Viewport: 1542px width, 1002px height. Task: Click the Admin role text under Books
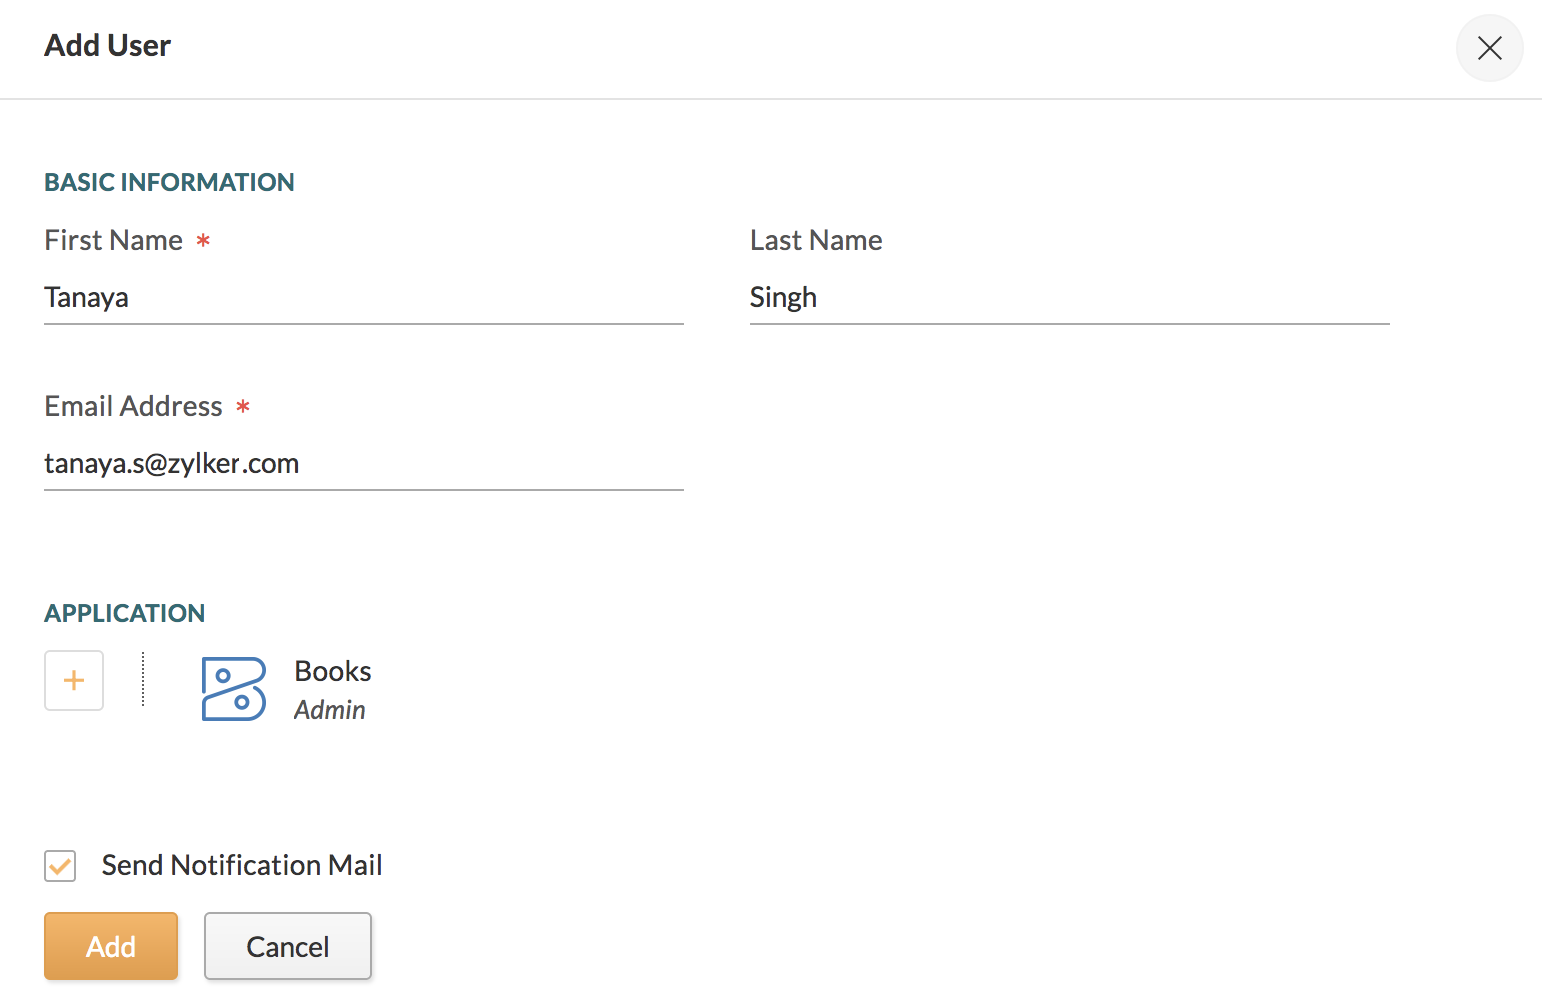click(330, 710)
